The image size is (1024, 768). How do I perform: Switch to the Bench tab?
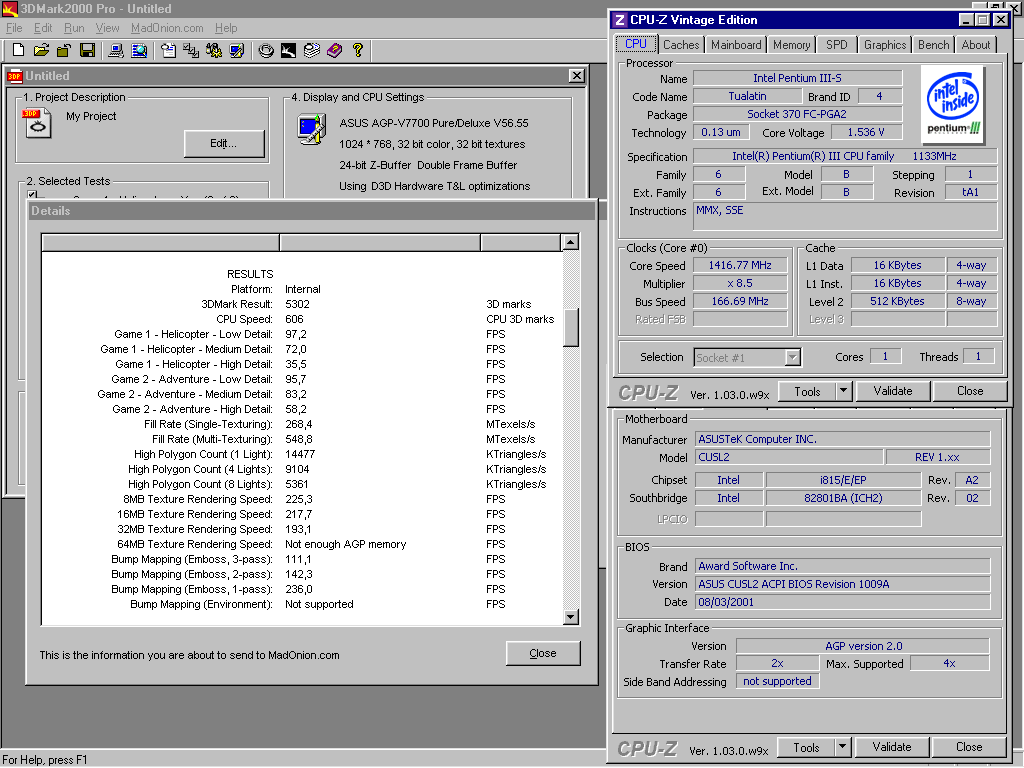[x=933, y=45]
